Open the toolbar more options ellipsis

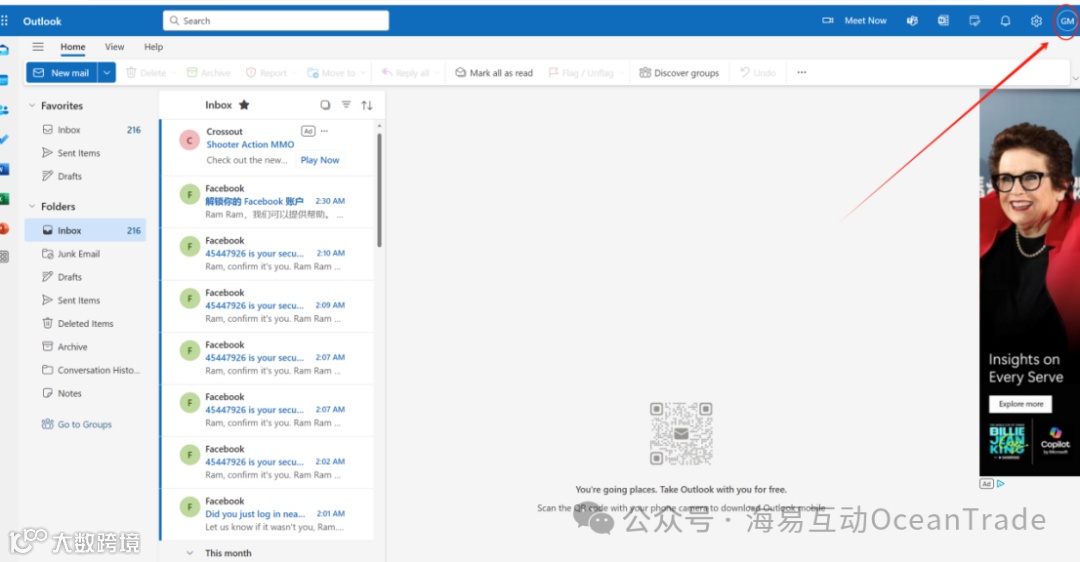802,72
